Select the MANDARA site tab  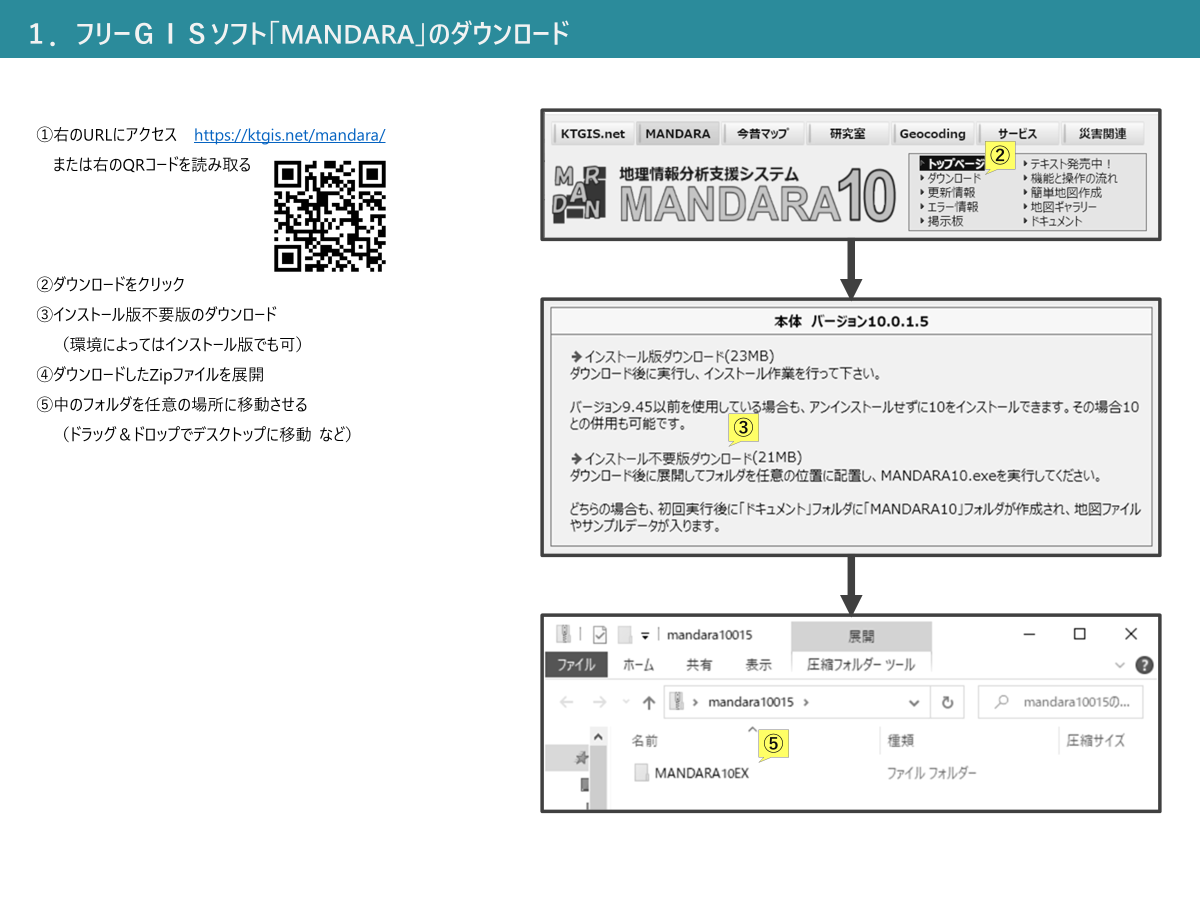click(x=678, y=133)
